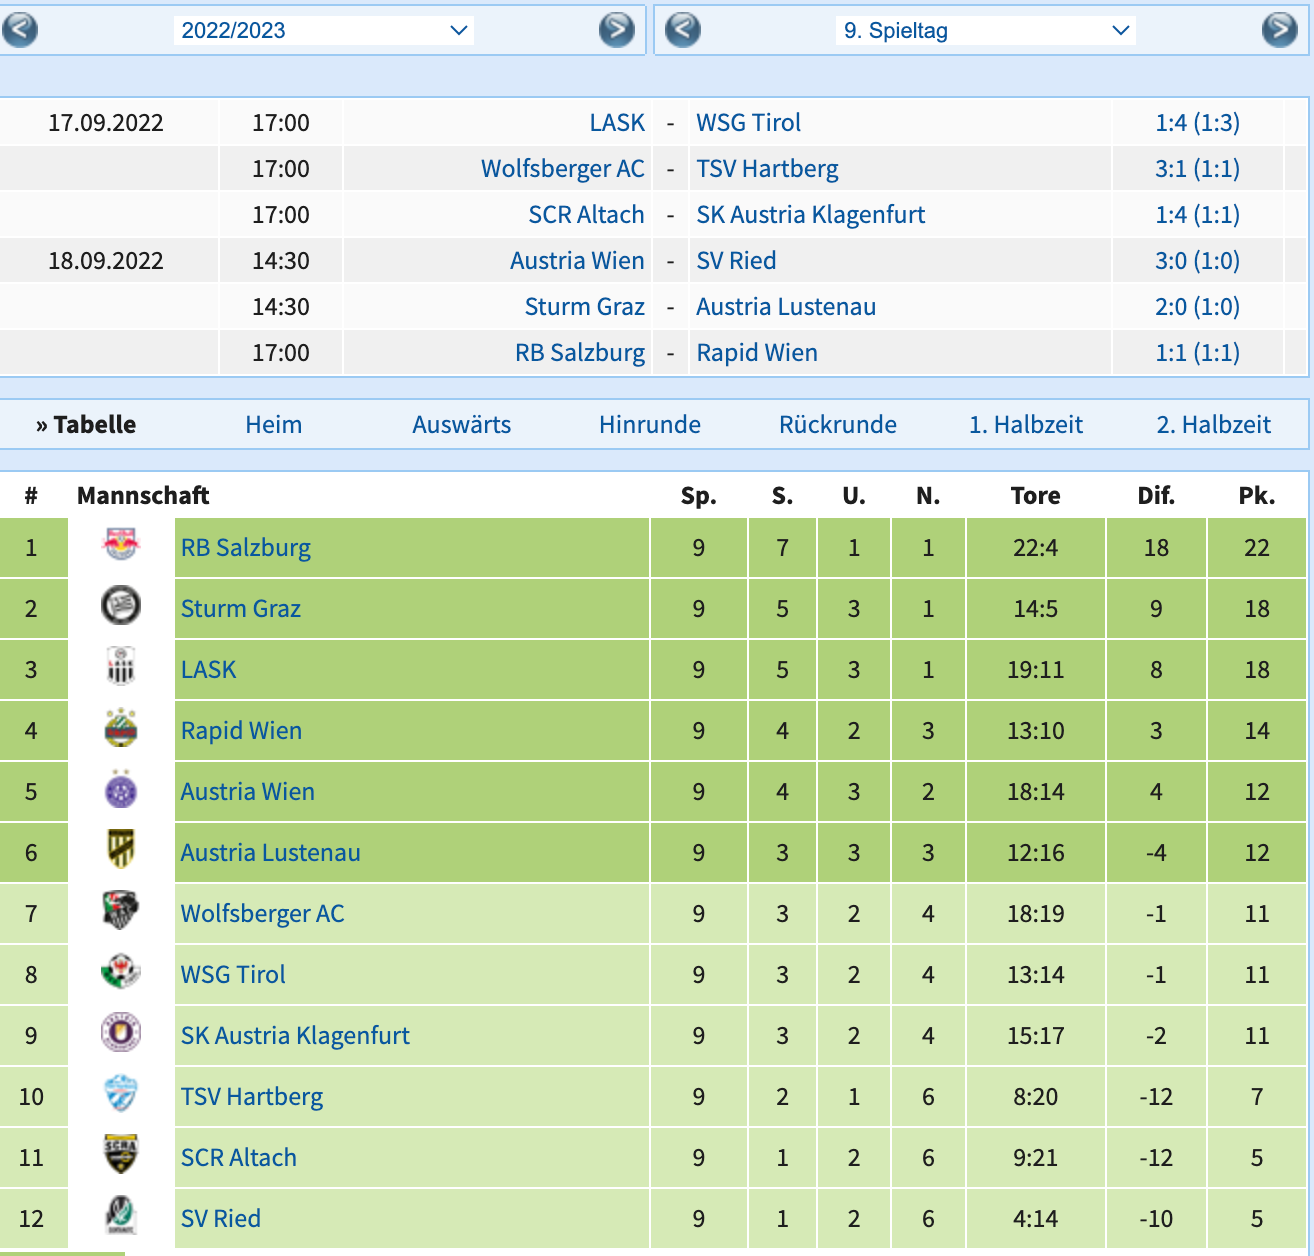Open Wolfsberger AC link in standings table
This screenshot has width=1314, height=1256.
click(x=262, y=914)
